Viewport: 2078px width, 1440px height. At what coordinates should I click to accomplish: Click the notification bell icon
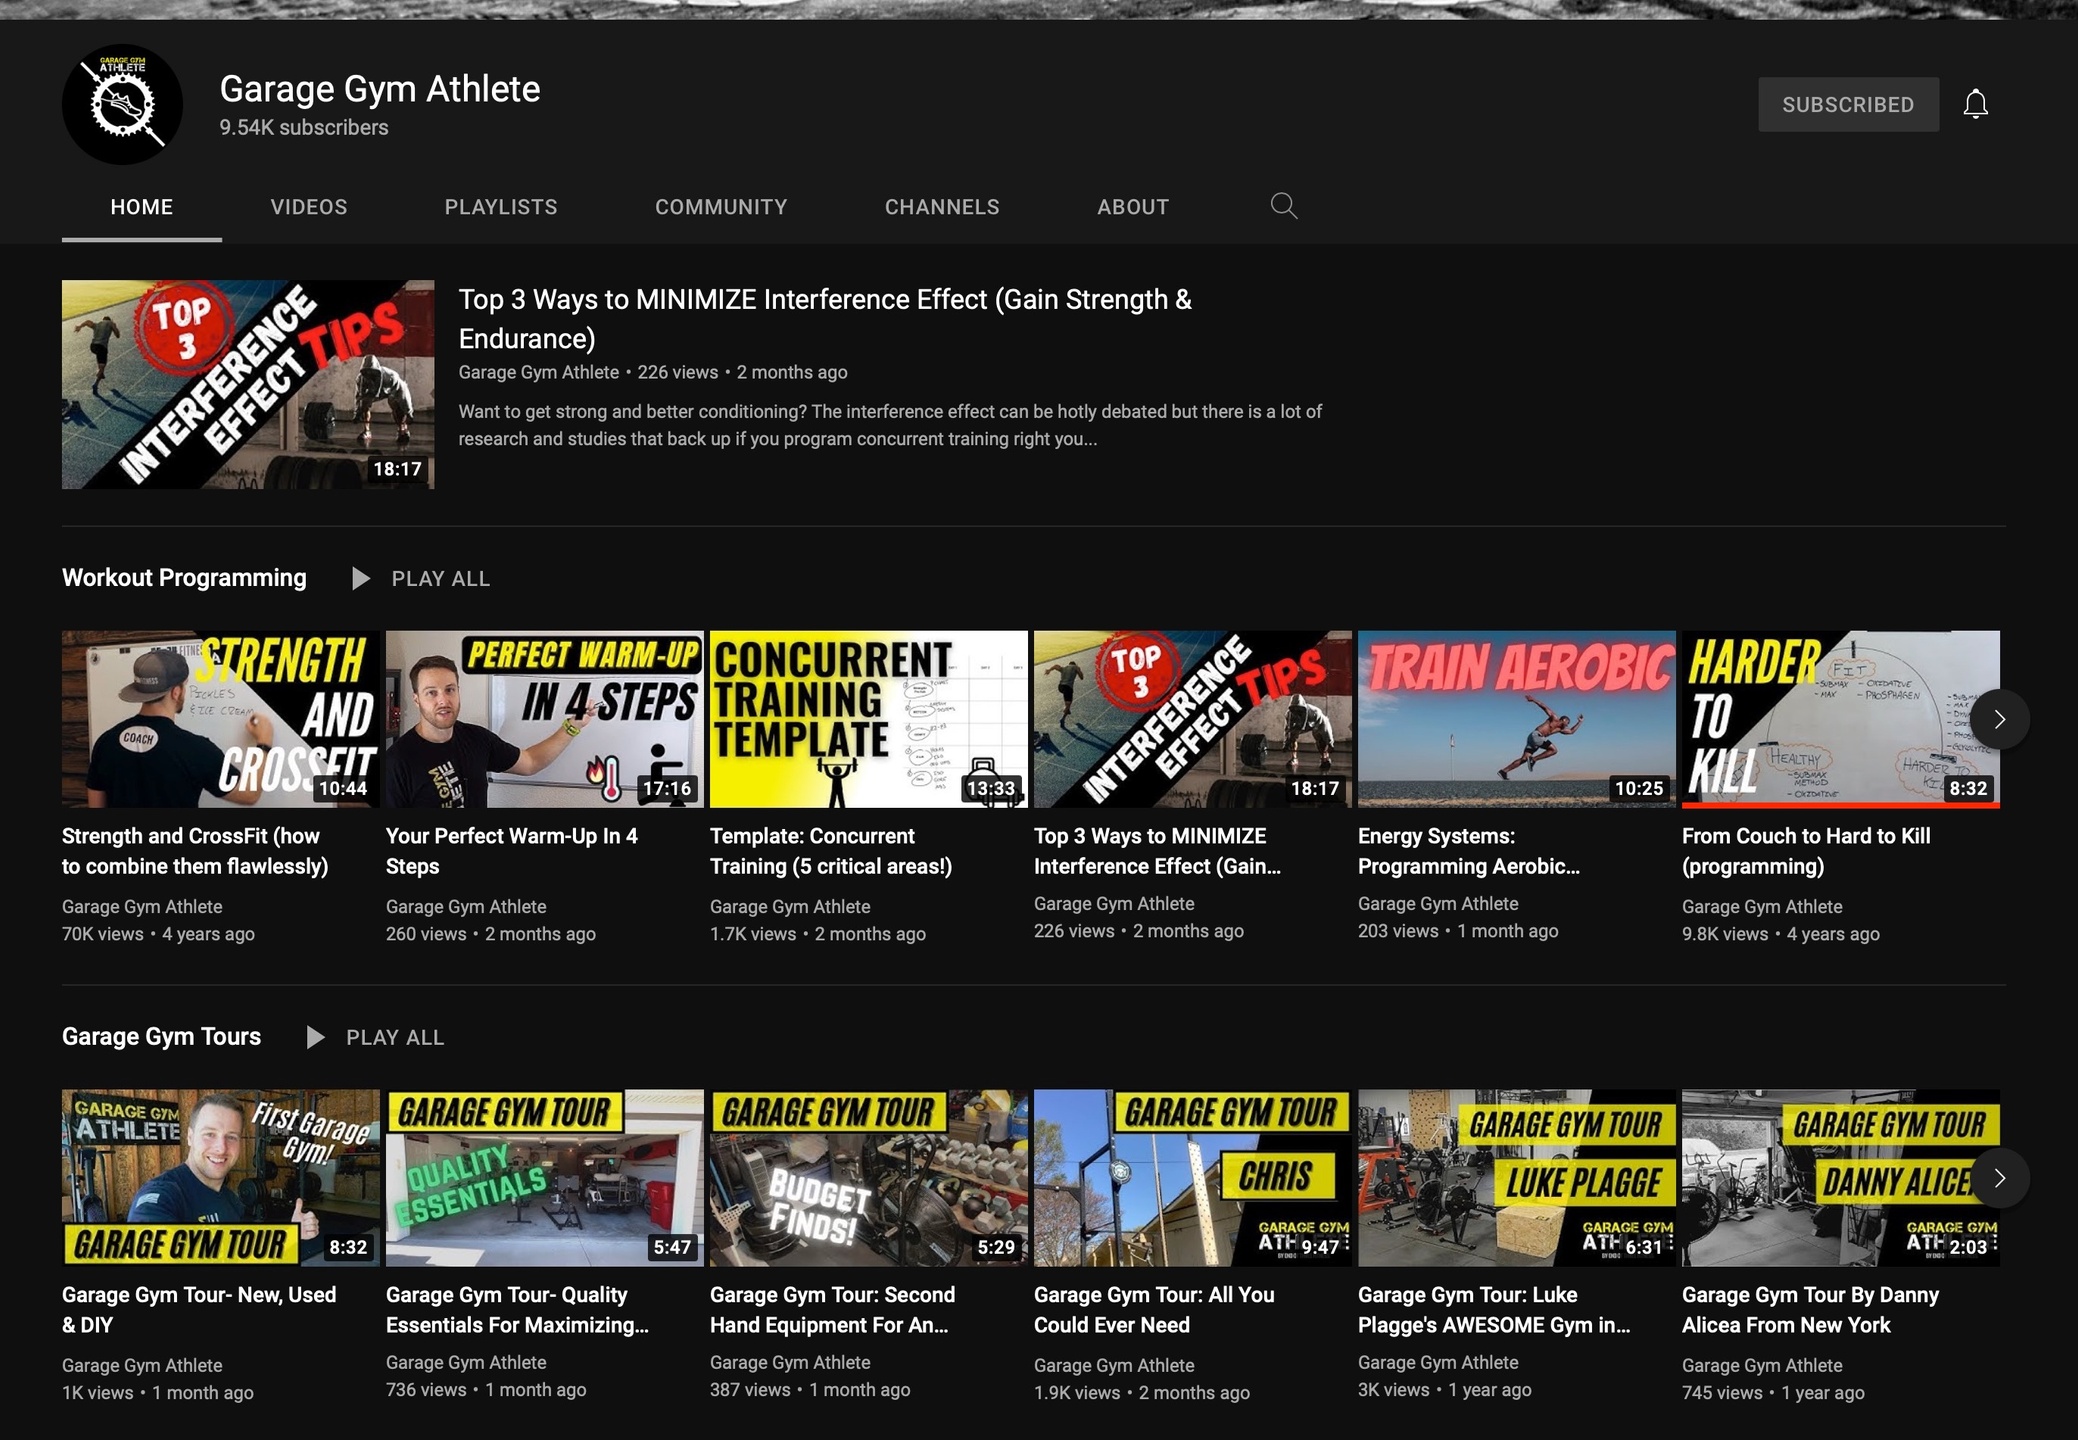pos(1975,104)
